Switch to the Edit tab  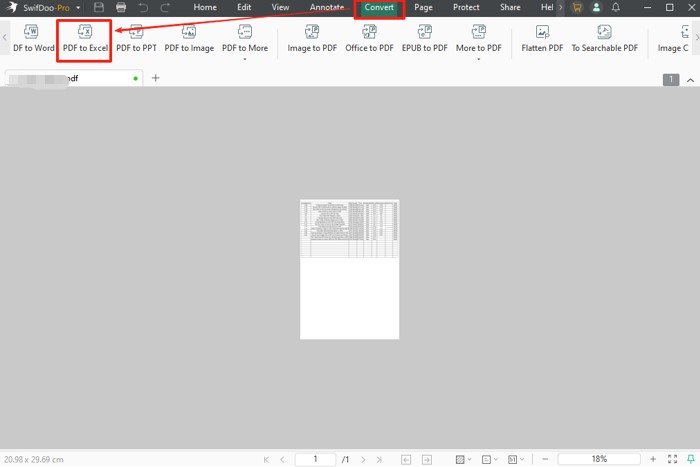(244, 7)
